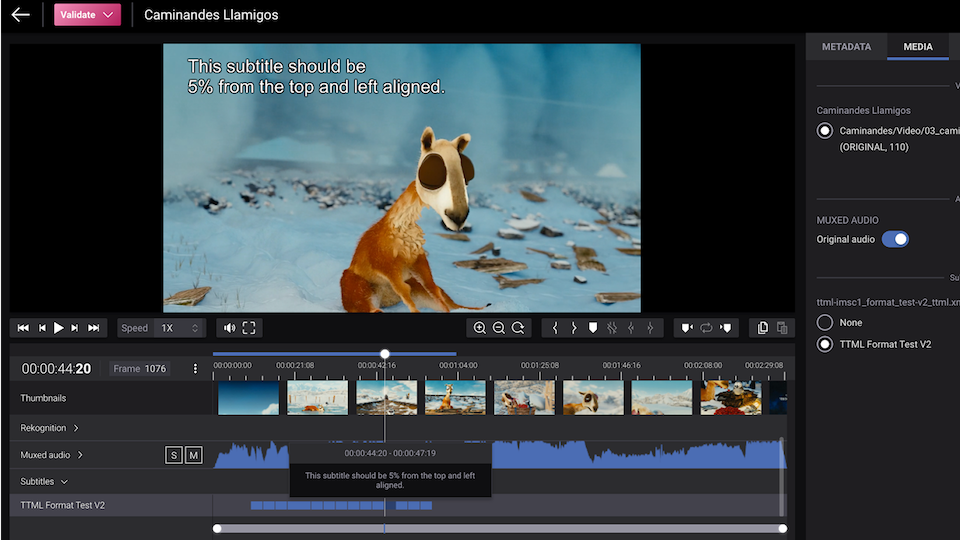Click the timecode 00:00:44:20 field

coord(56,369)
